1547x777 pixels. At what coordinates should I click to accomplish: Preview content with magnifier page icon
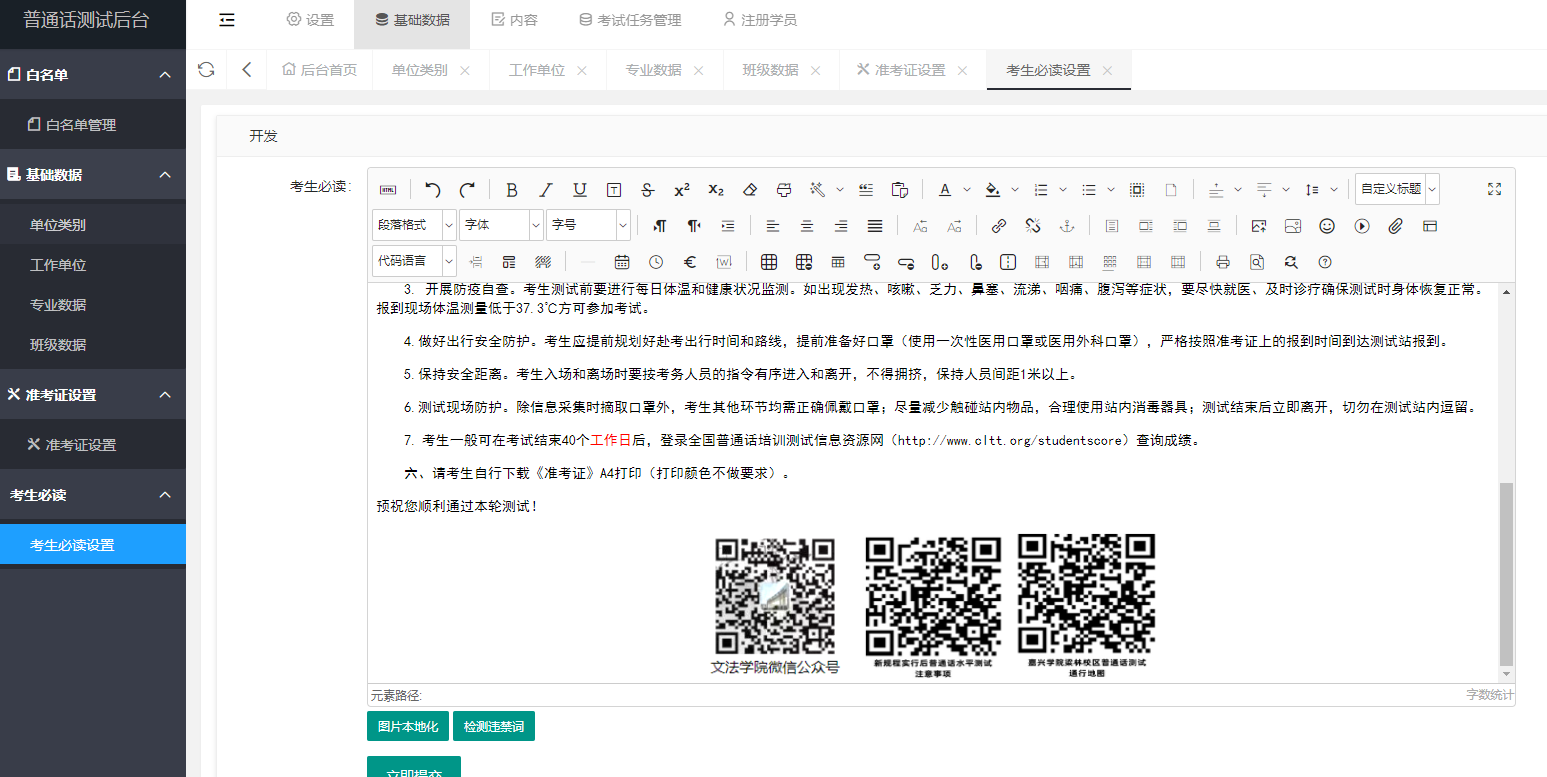pos(1257,262)
